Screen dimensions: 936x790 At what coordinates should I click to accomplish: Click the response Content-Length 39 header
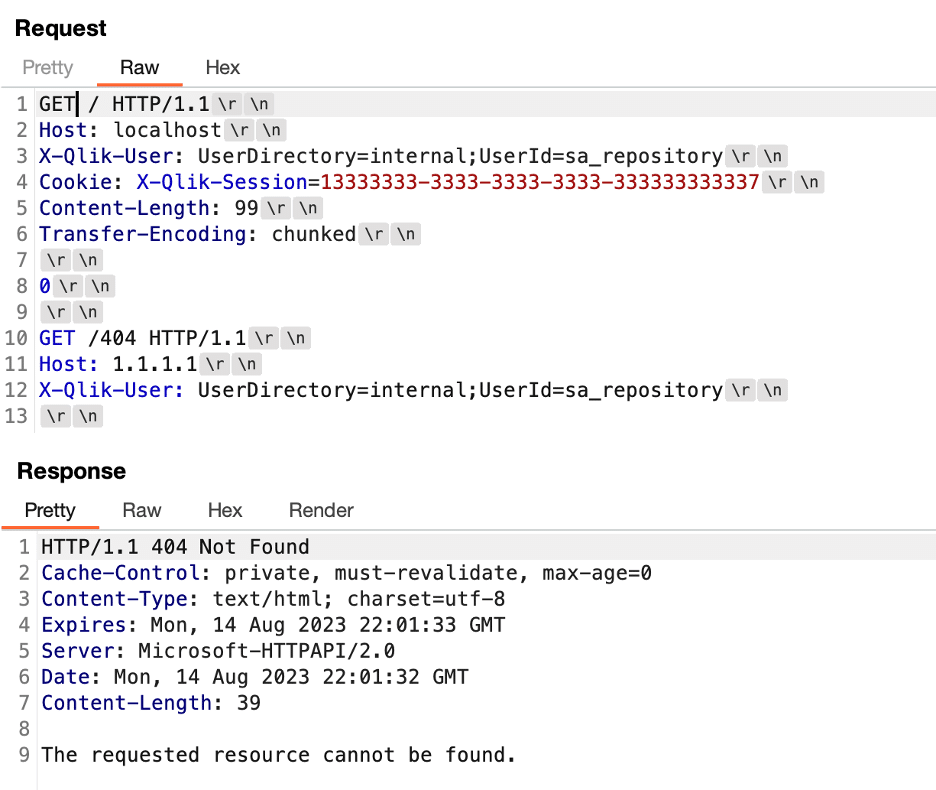click(x=151, y=703)
